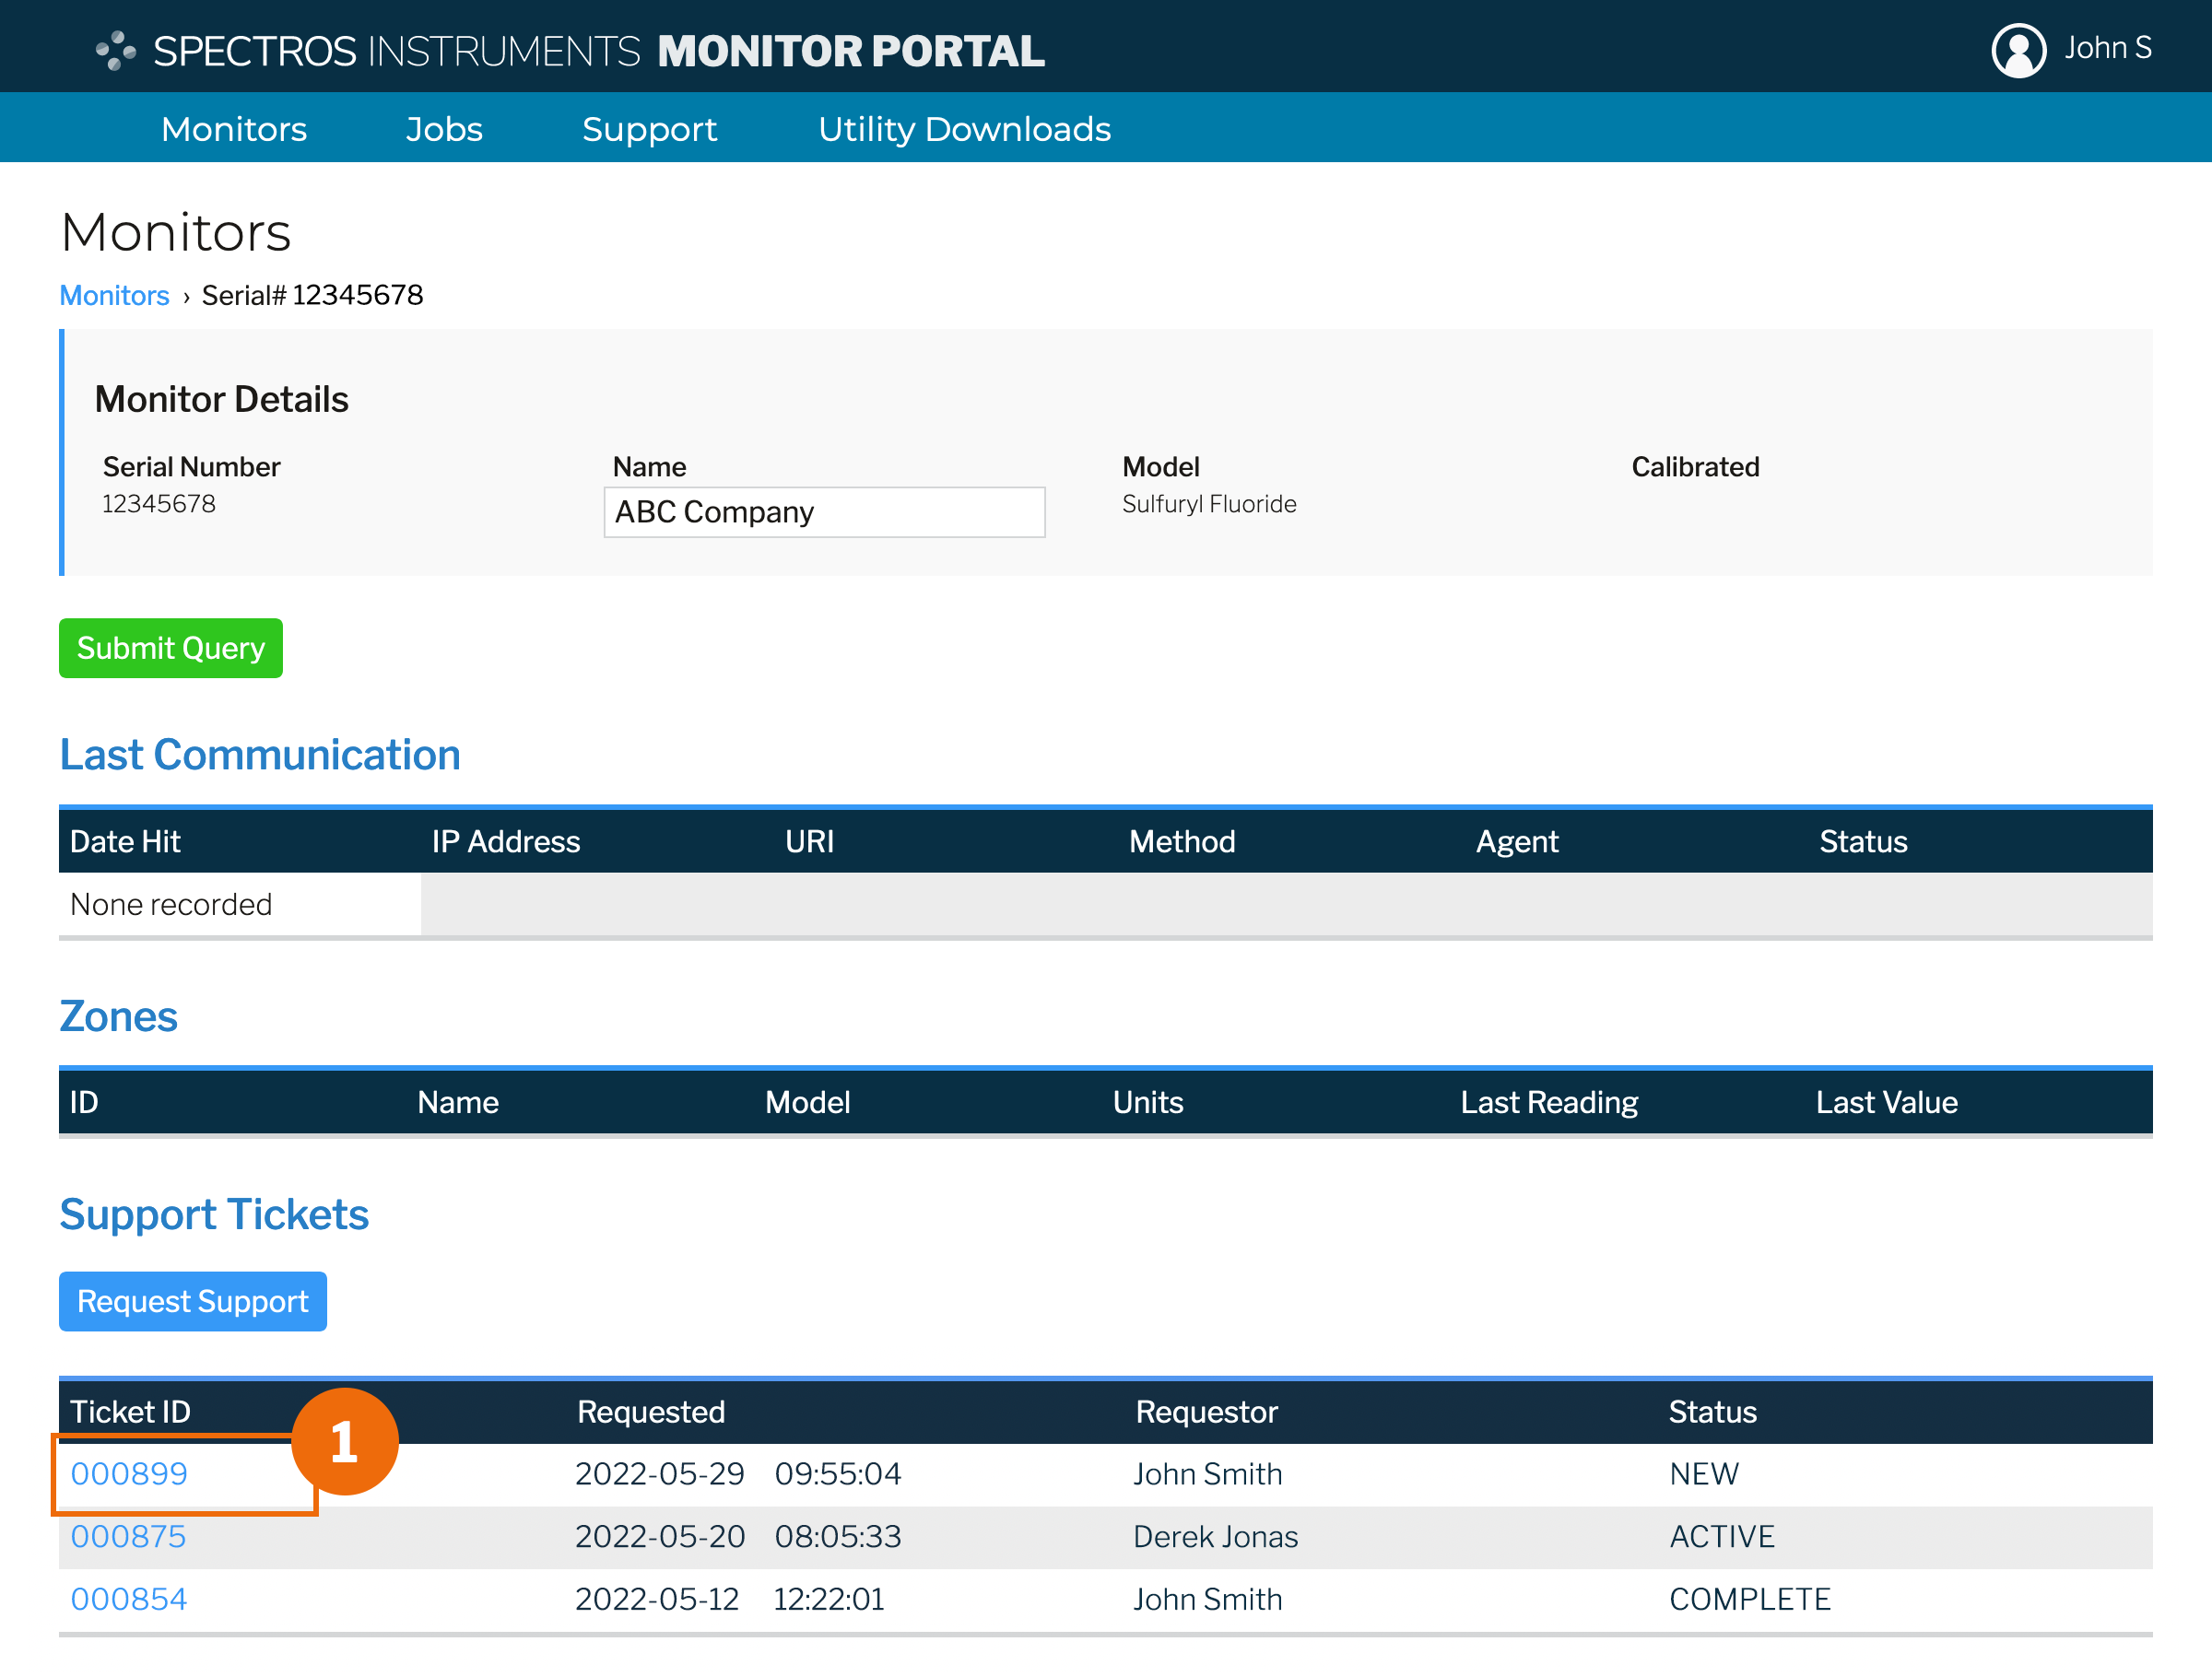The height and width of the screenshot is (1677, 2212).
Task: Click the Last Reading column header
Action: point(1548,1102)
